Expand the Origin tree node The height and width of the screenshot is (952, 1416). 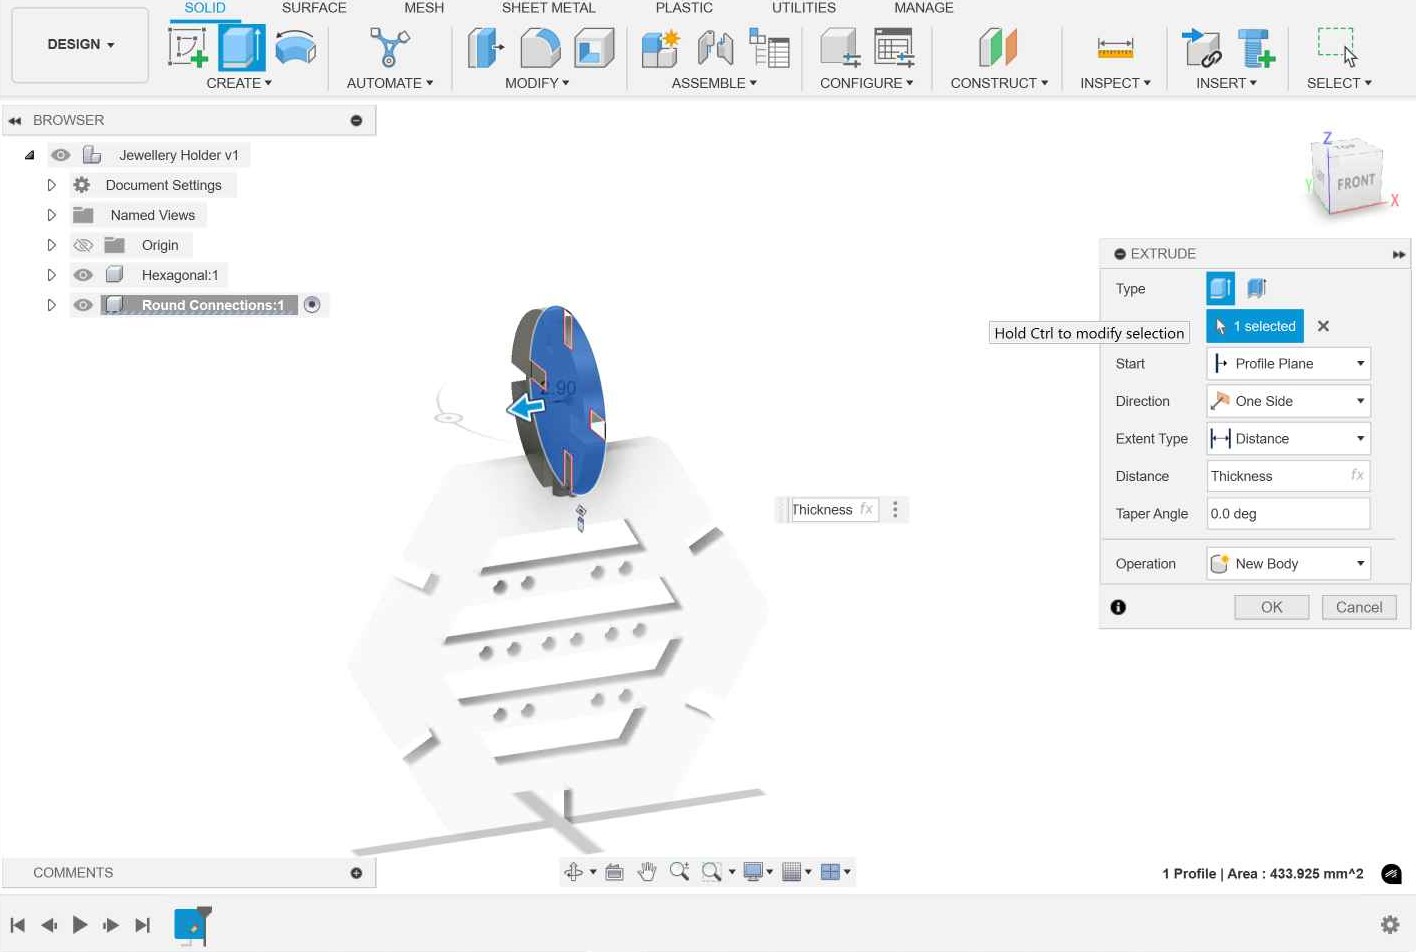(x=51, y=245)
